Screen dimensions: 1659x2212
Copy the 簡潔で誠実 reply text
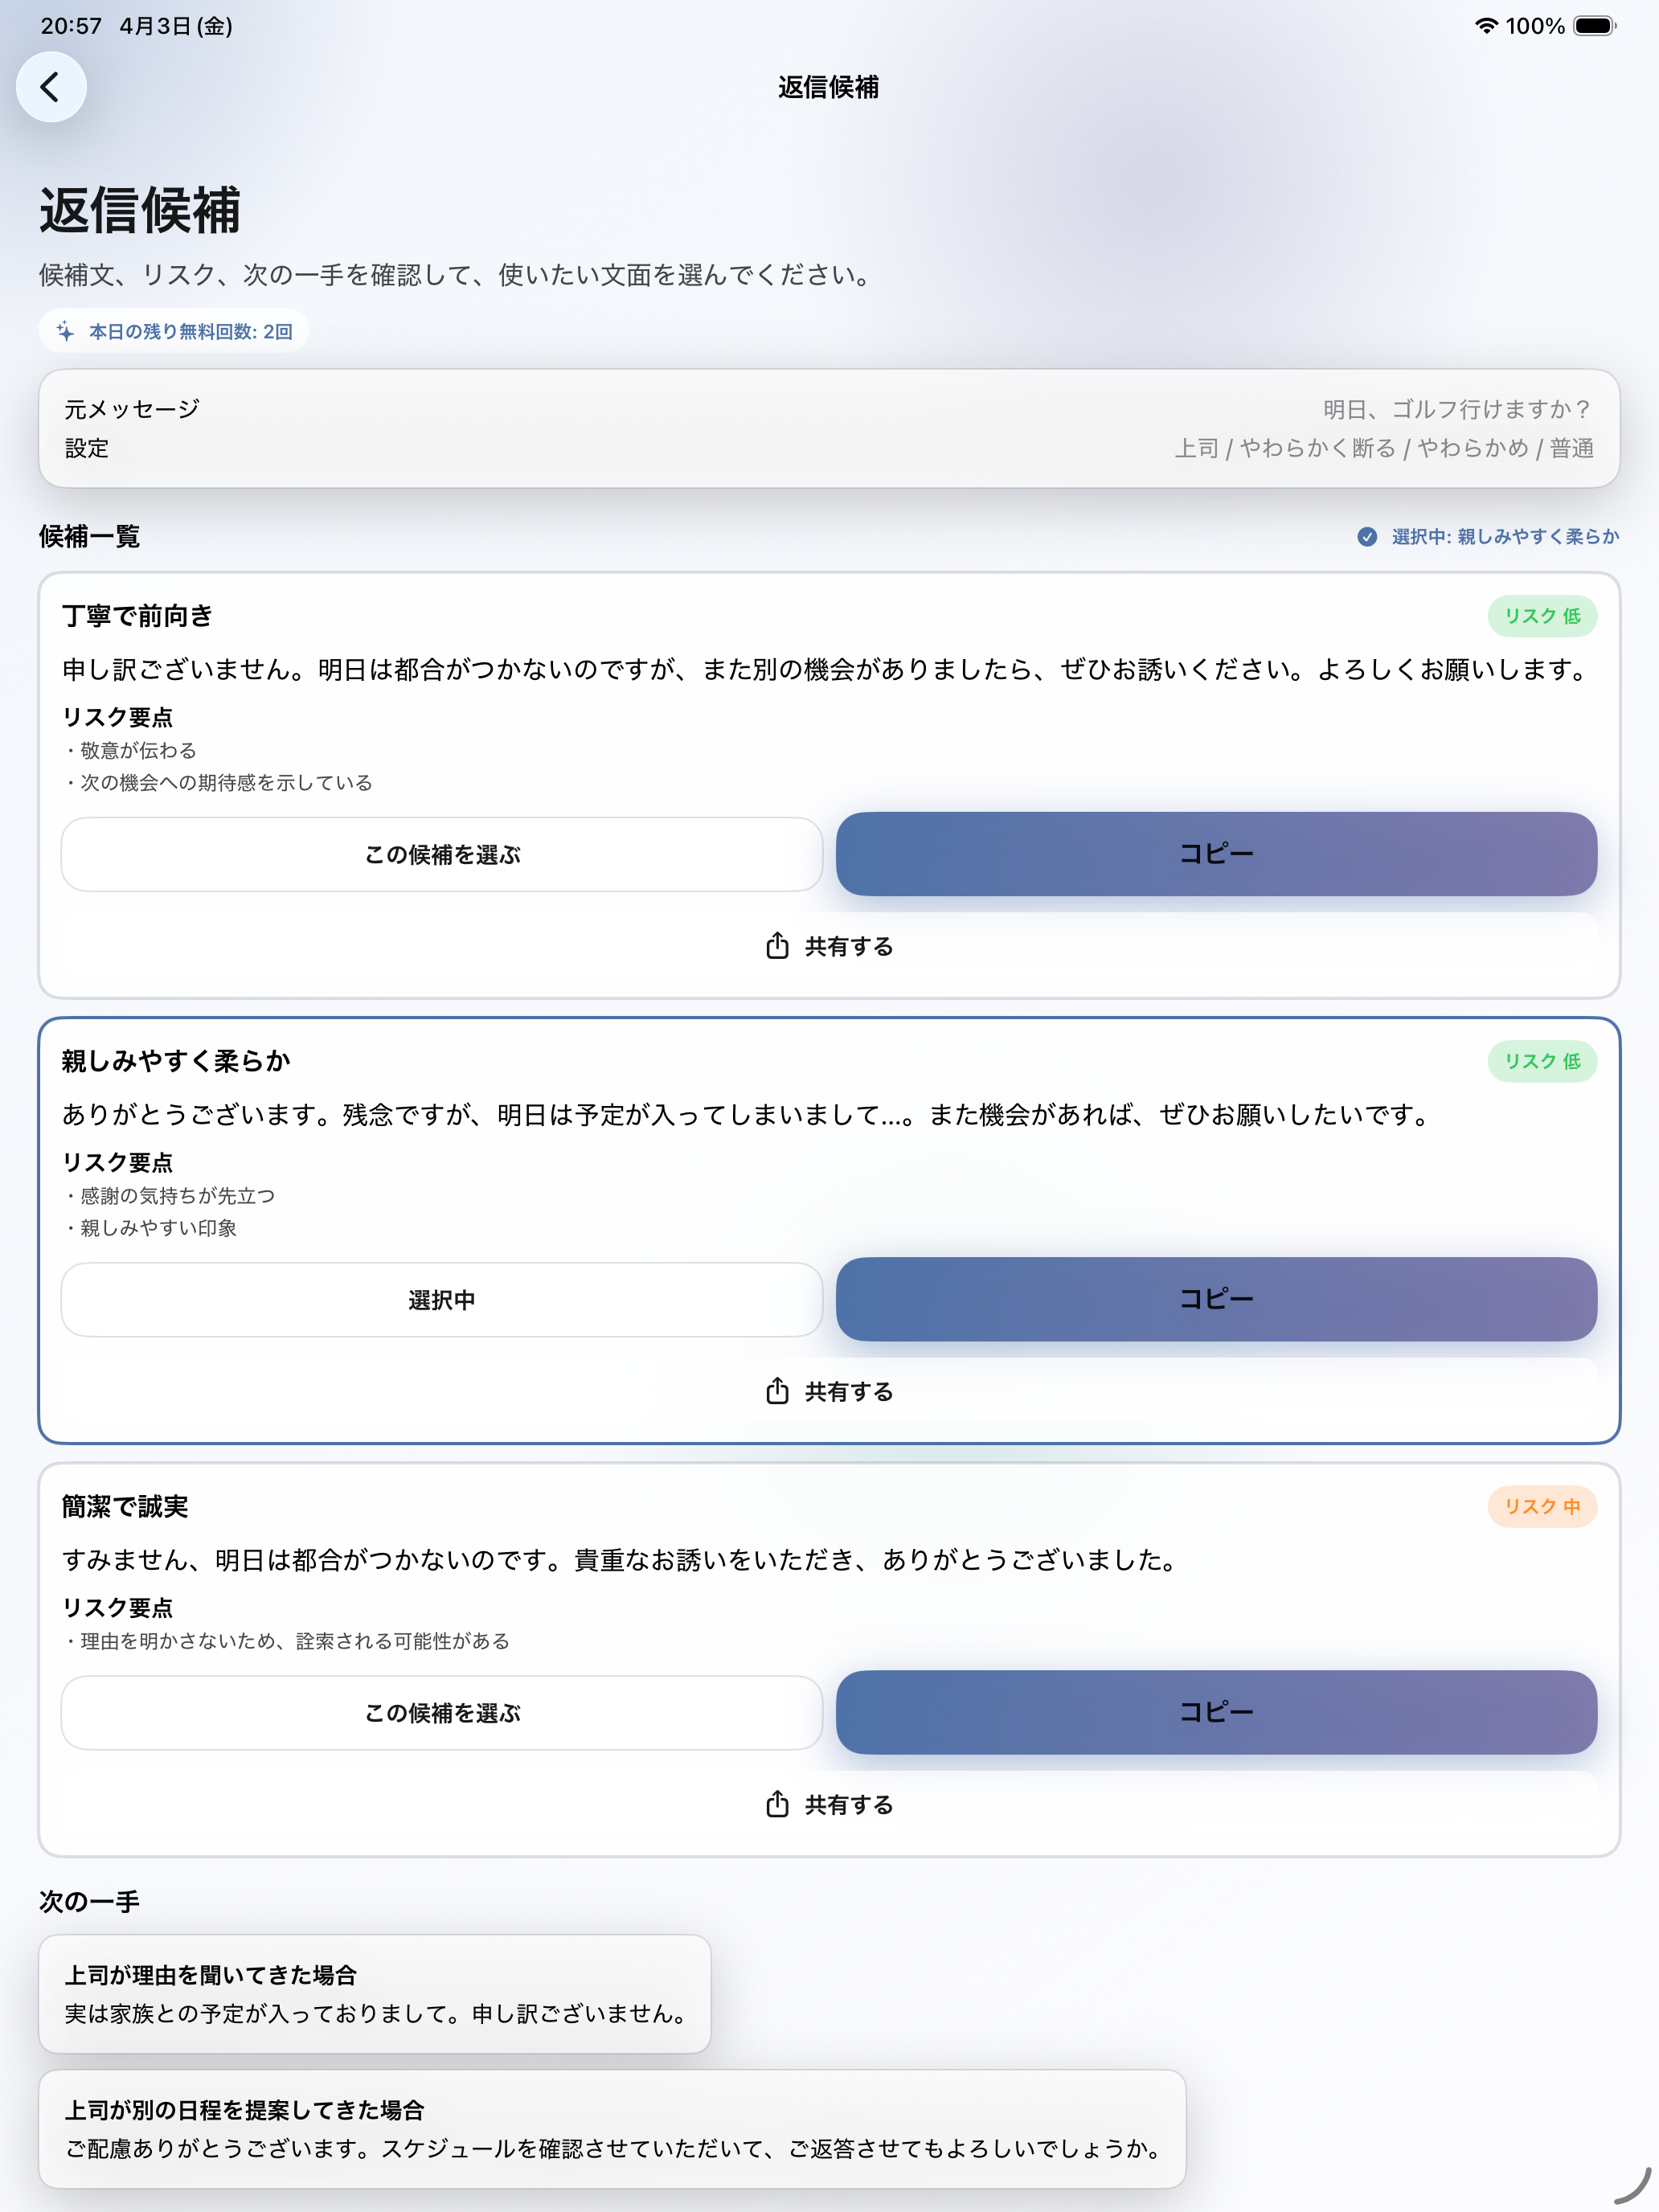(x=1216, y=1711)
